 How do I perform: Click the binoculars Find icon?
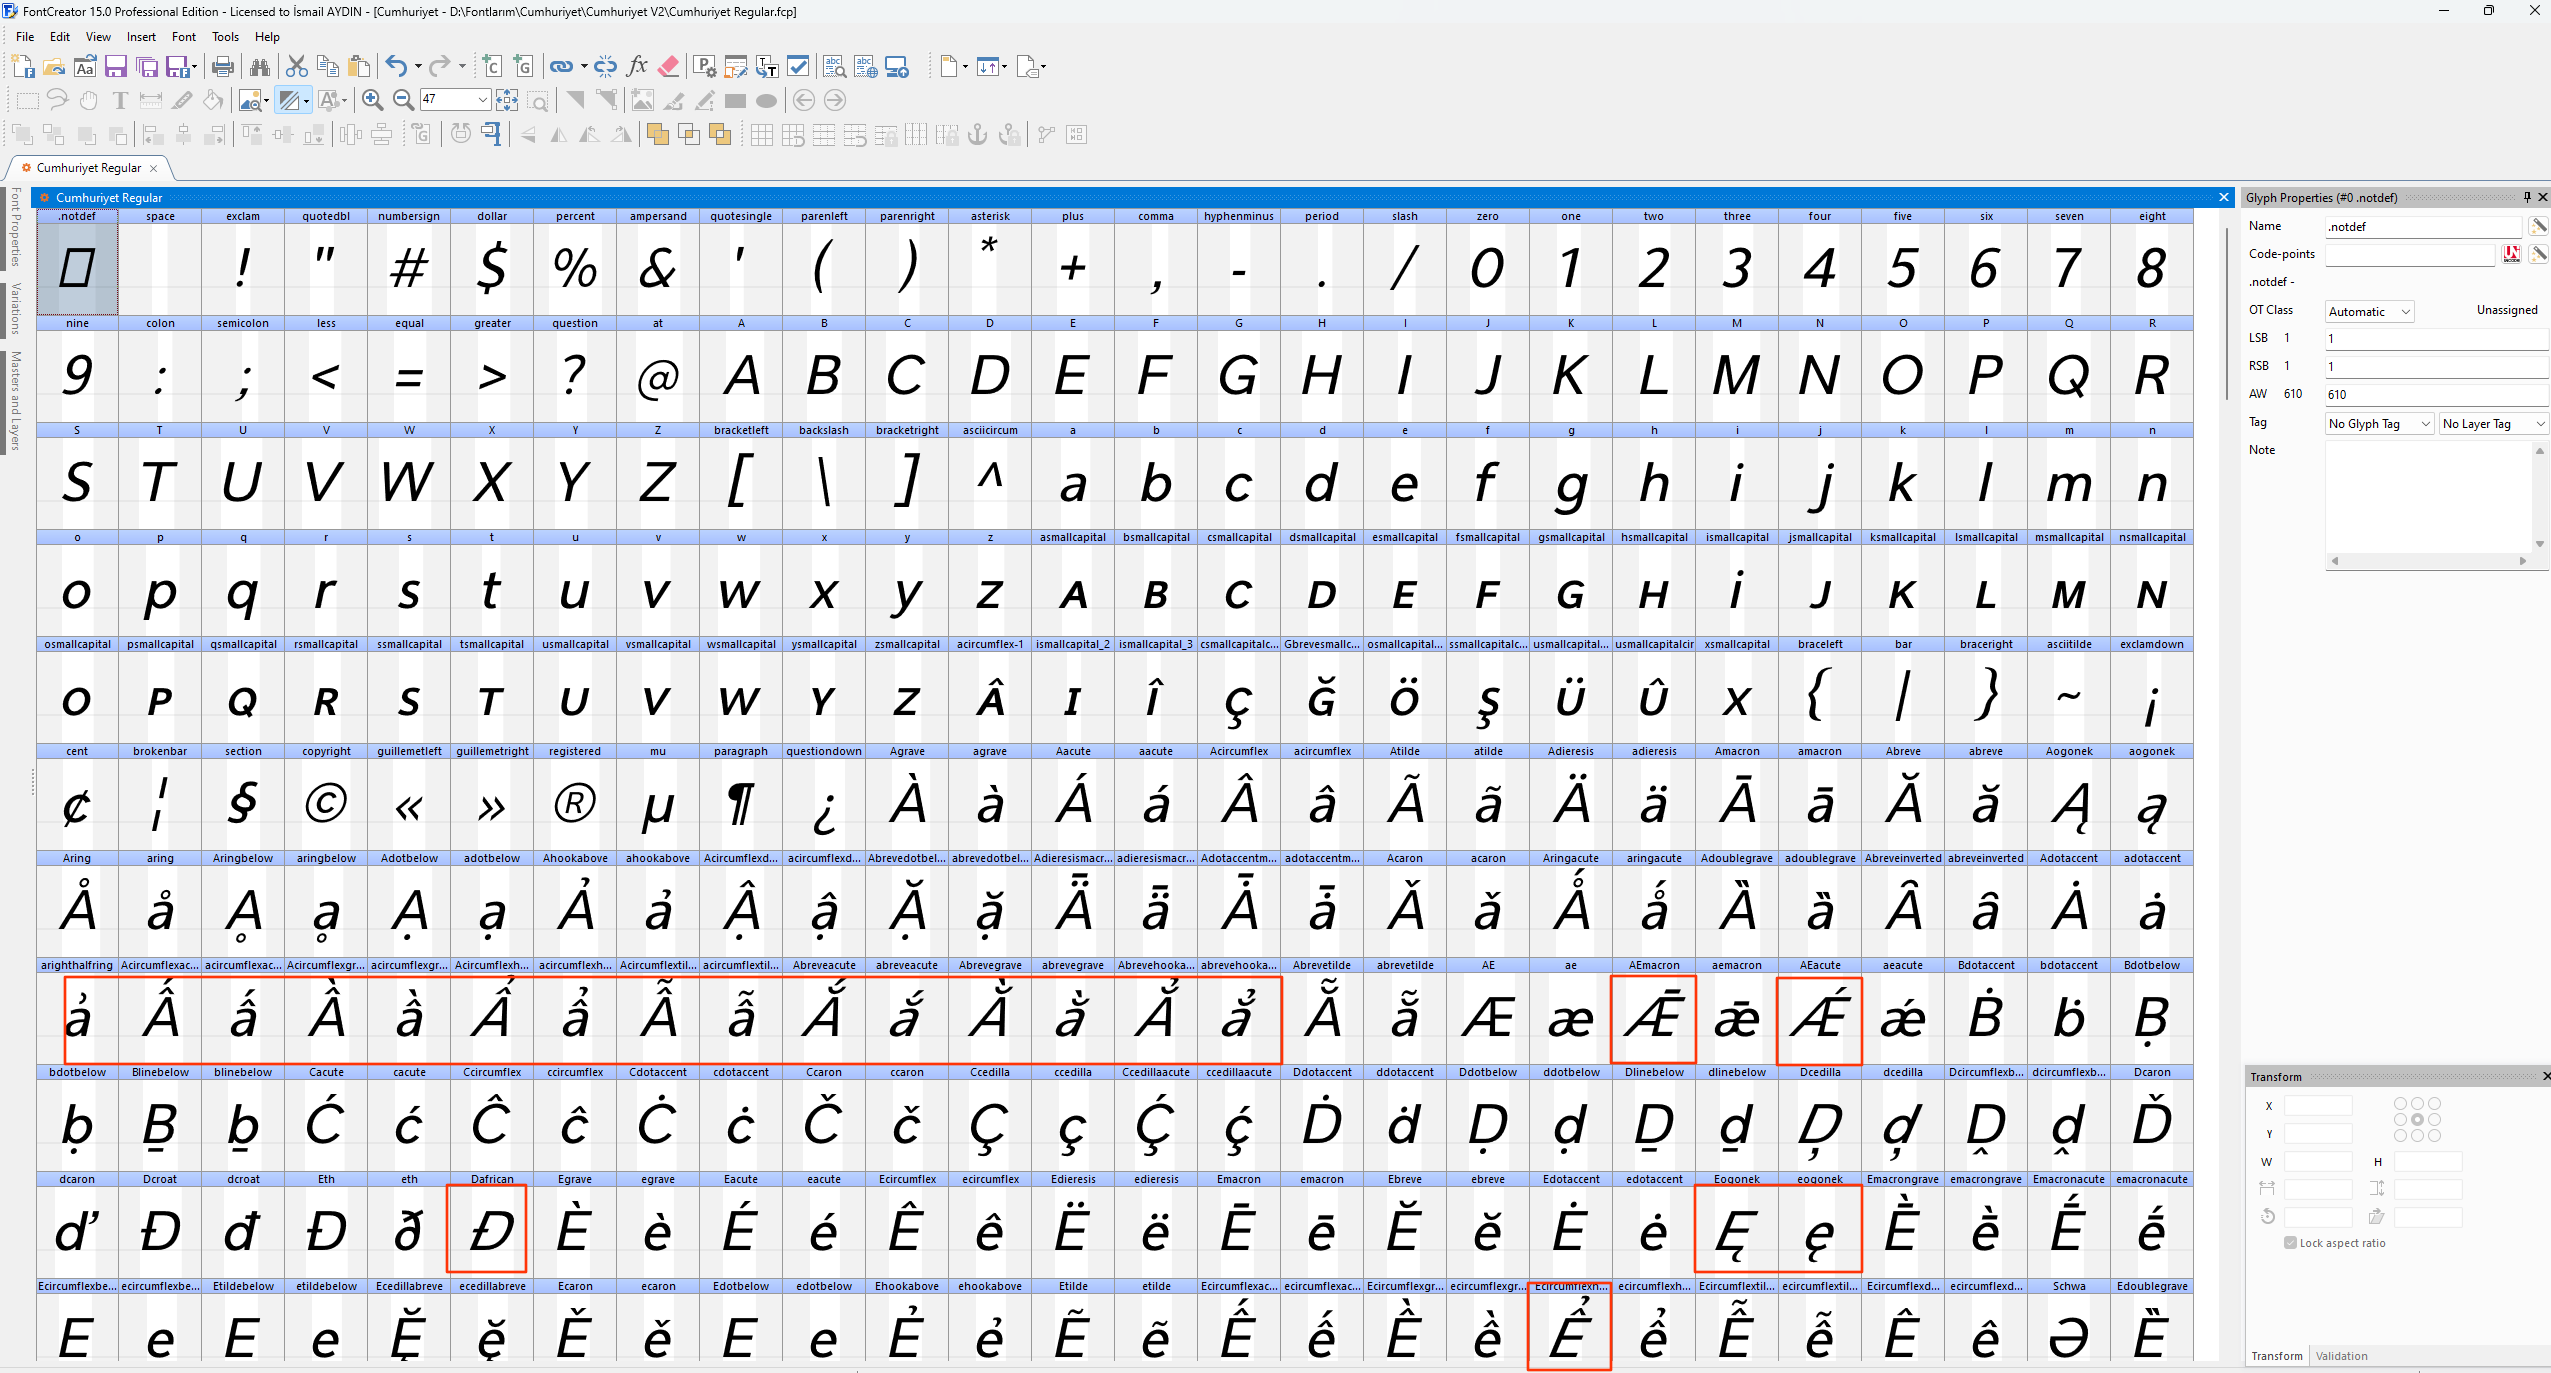(260, 67)
